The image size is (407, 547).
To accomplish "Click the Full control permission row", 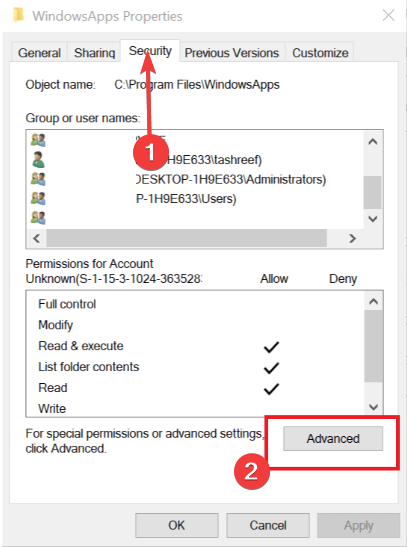I will click(x=195, y=304).
